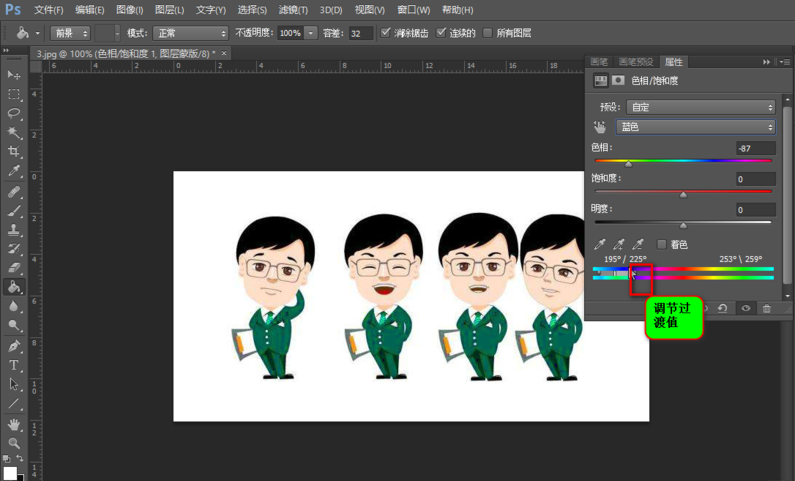This screenshot has width=795, height=481.
Task: Switch to the 画笔预设 tab
Action: pos(637,62)
